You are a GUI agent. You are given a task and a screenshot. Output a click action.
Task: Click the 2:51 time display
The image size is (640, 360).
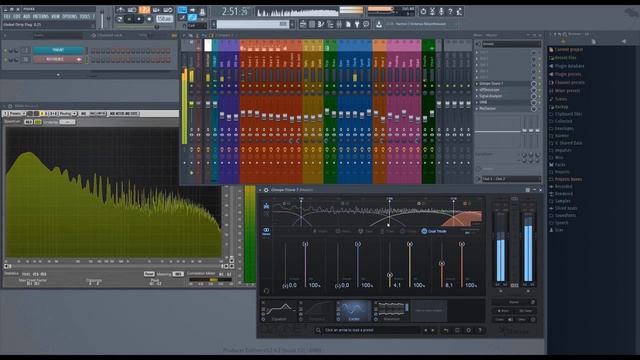pos(234,12)
